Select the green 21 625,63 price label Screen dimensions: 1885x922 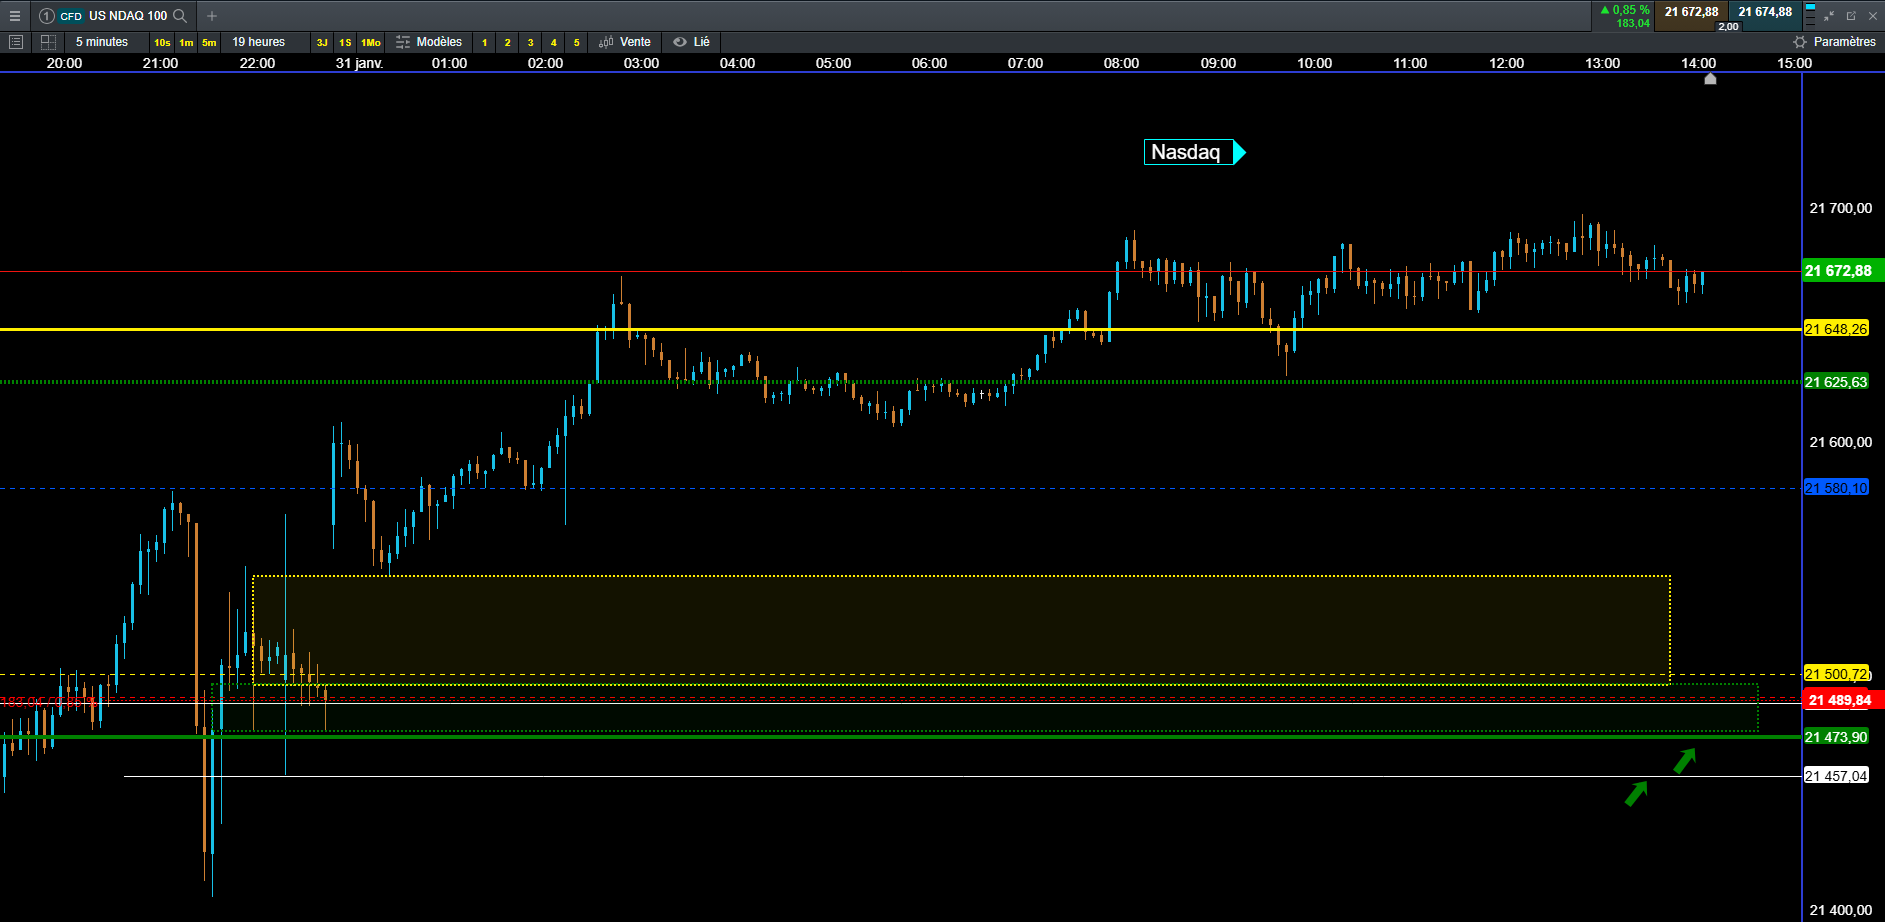pyautogui.click(x=1836, y=382)
